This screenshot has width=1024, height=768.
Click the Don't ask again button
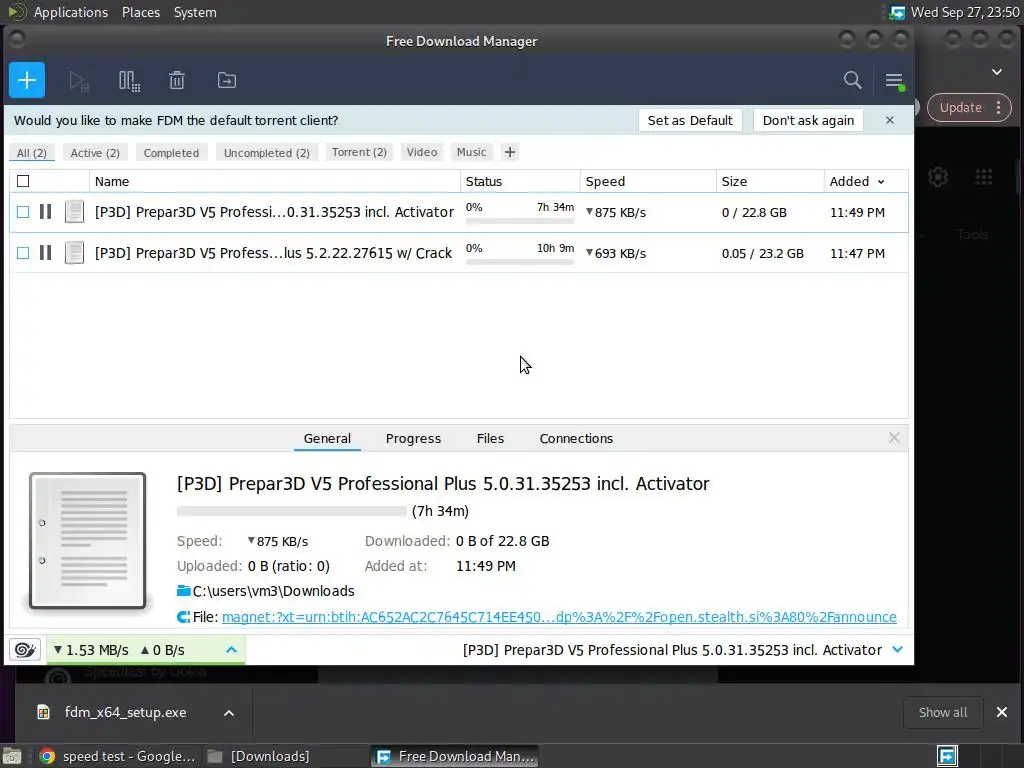pyautogui.click(x=808, y=120)
